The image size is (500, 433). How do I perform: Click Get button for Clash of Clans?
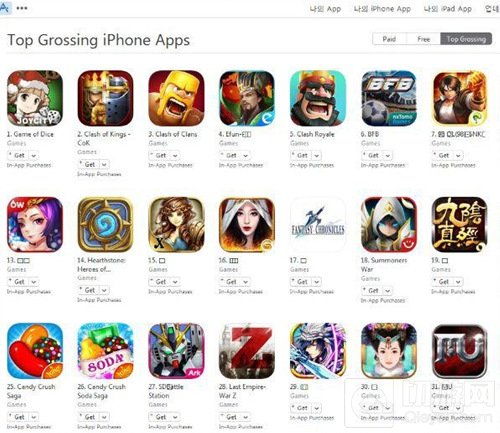pos(160,155)
